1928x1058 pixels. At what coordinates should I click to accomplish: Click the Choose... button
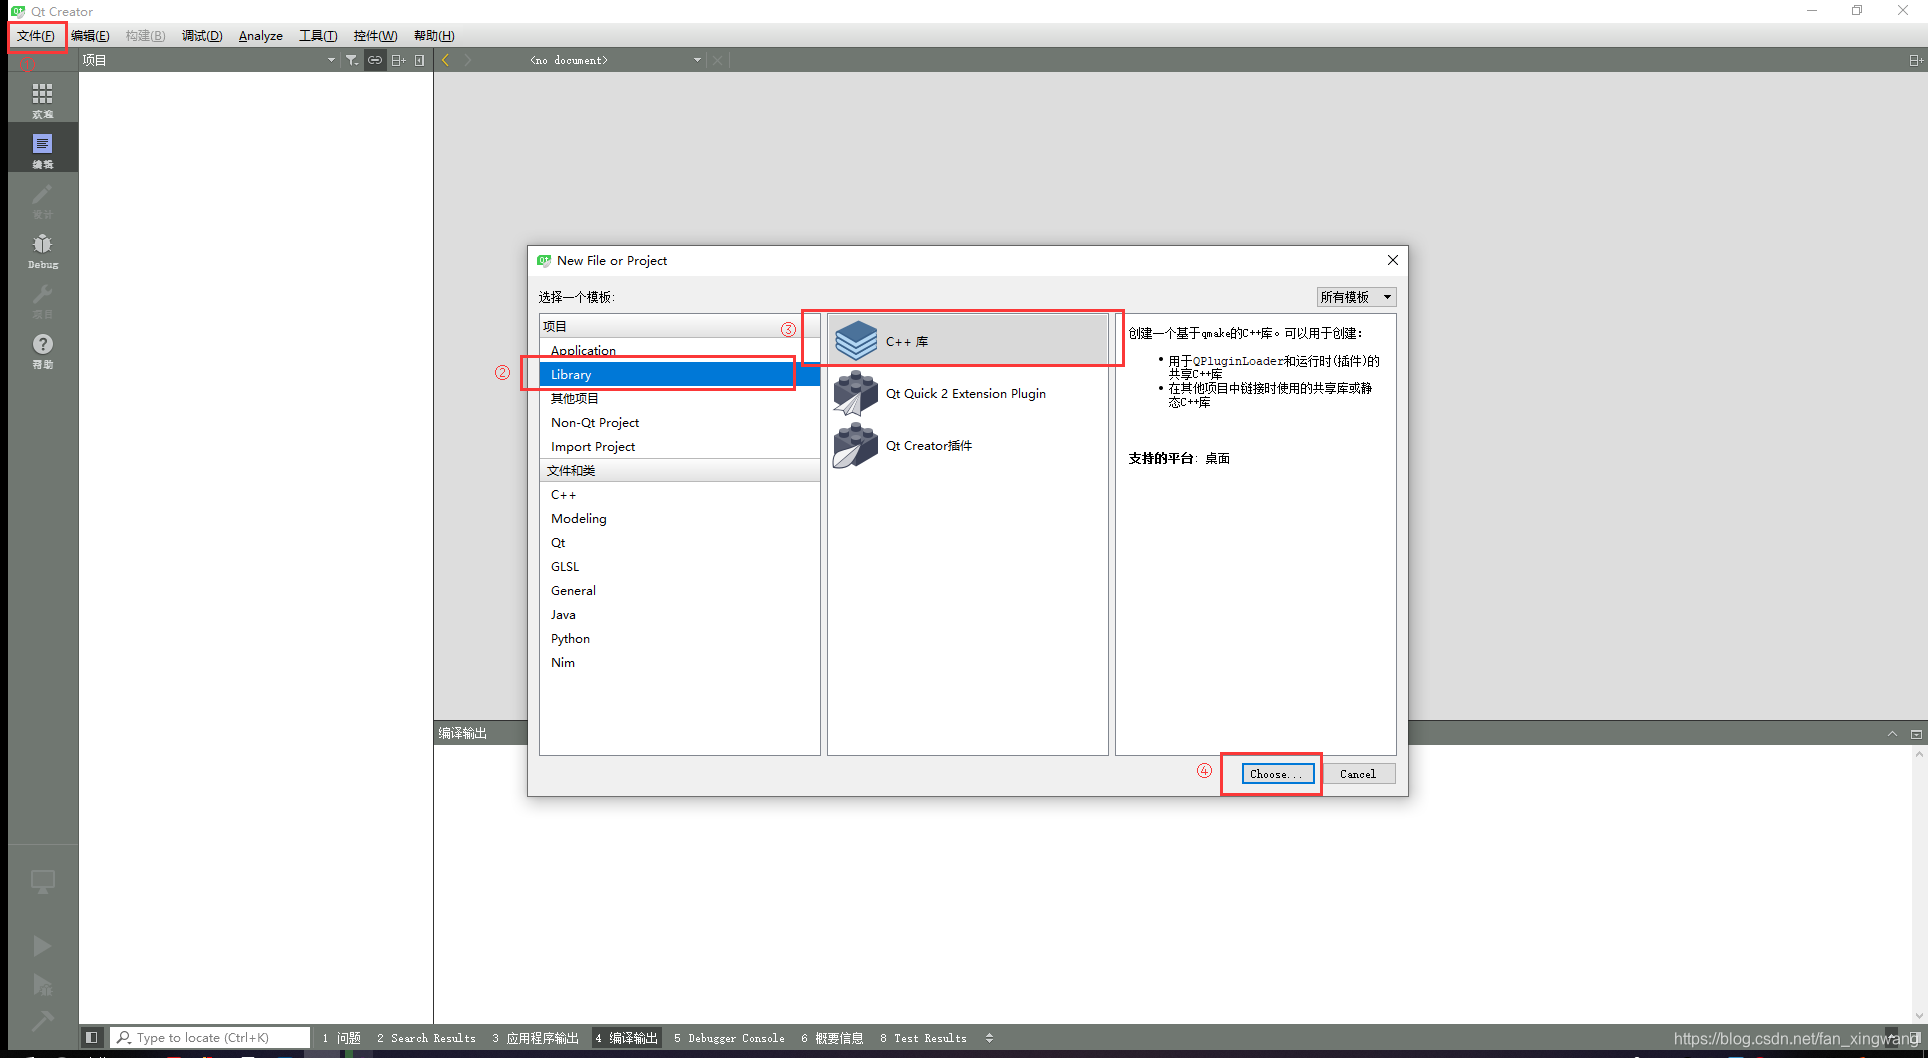1277,774
